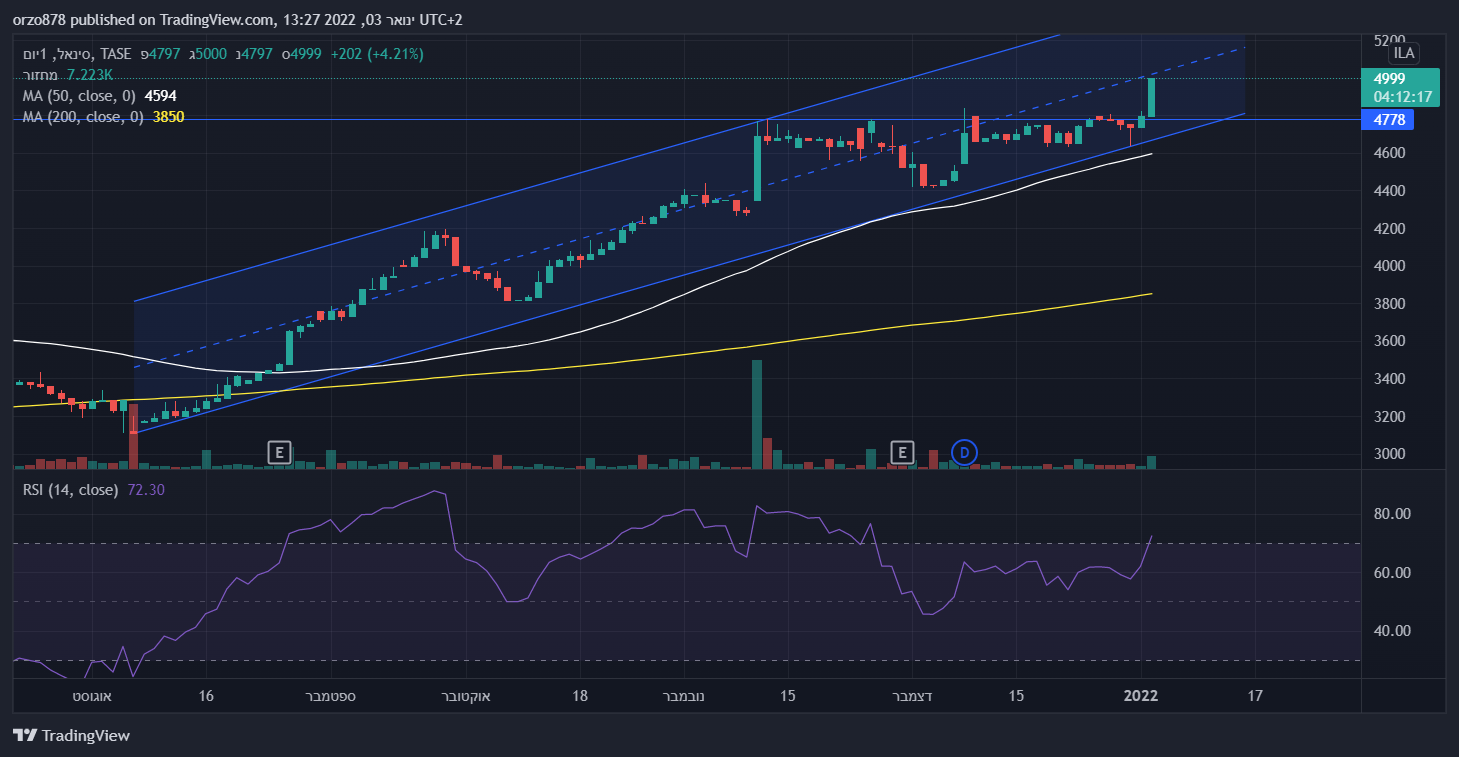The height and width of the screenshot is (757, 1459).
Task: Click the 3600 price axis label
Action: (1388, 341)
